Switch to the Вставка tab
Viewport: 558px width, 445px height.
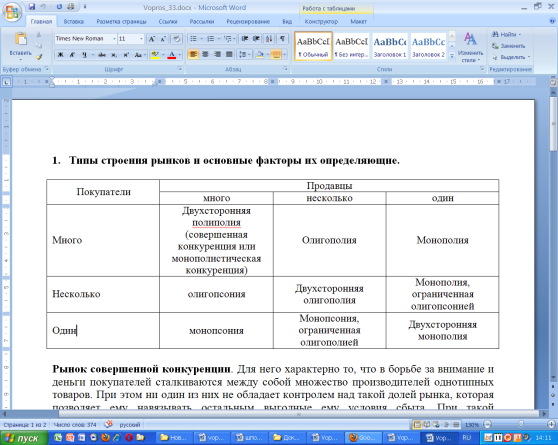[x=74, y=21]
